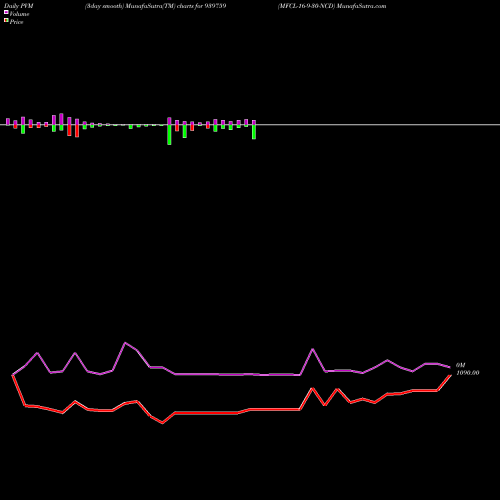Click the '(3day smooth) MunafaSutra(TM) charts for 939759' heading
The image size is (500, 500).
coord(156,6)
